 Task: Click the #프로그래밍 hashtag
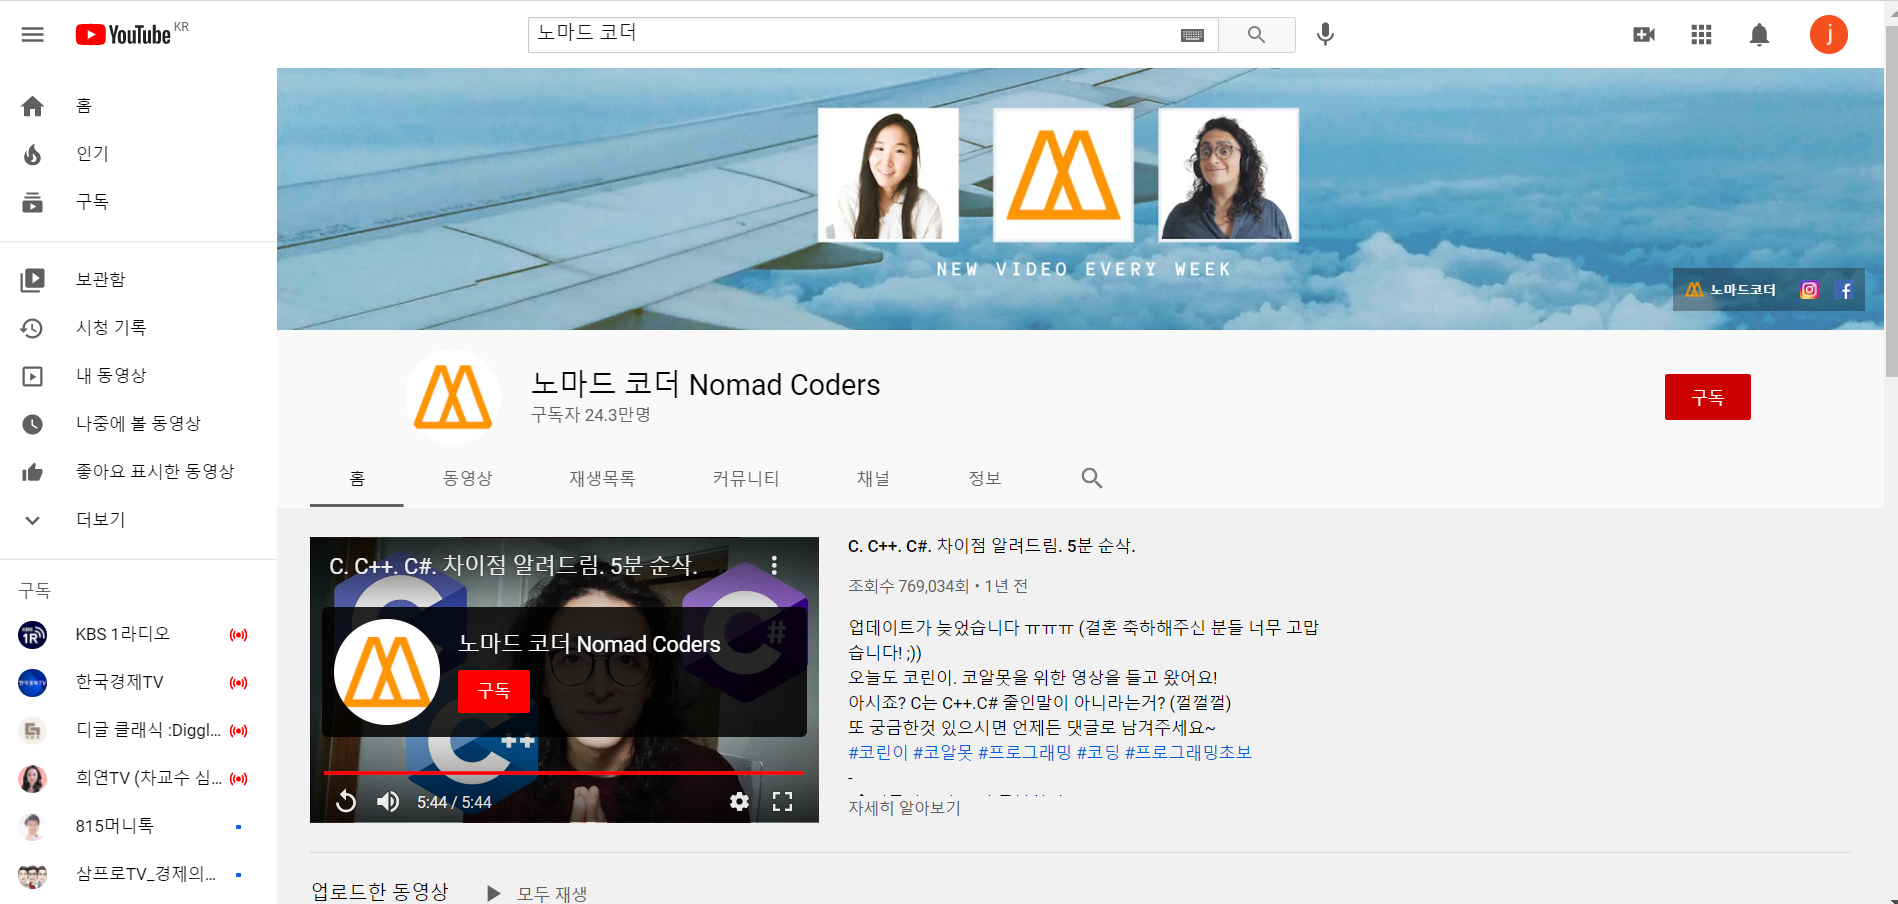[1024, 752]
